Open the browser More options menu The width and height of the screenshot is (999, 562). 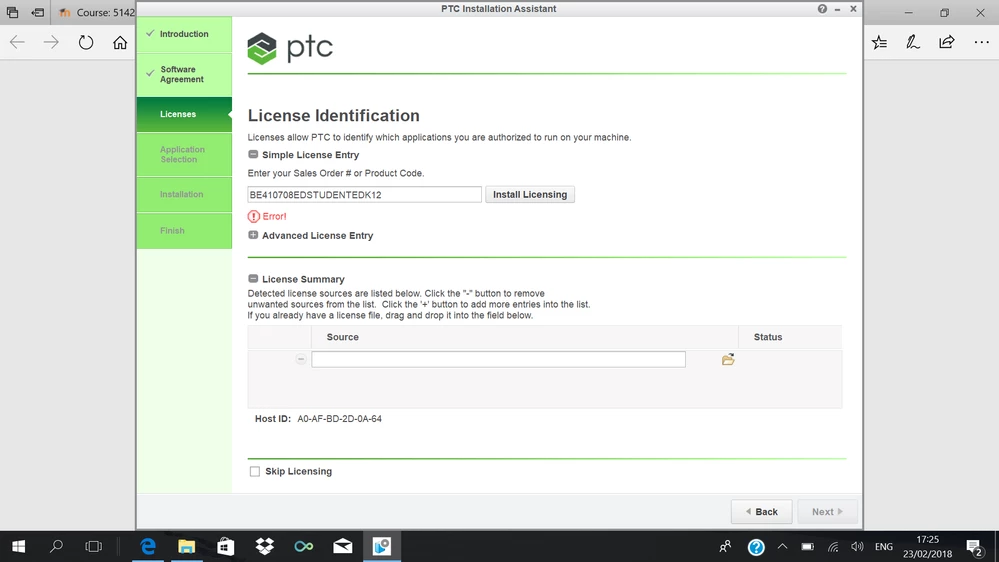981,43
